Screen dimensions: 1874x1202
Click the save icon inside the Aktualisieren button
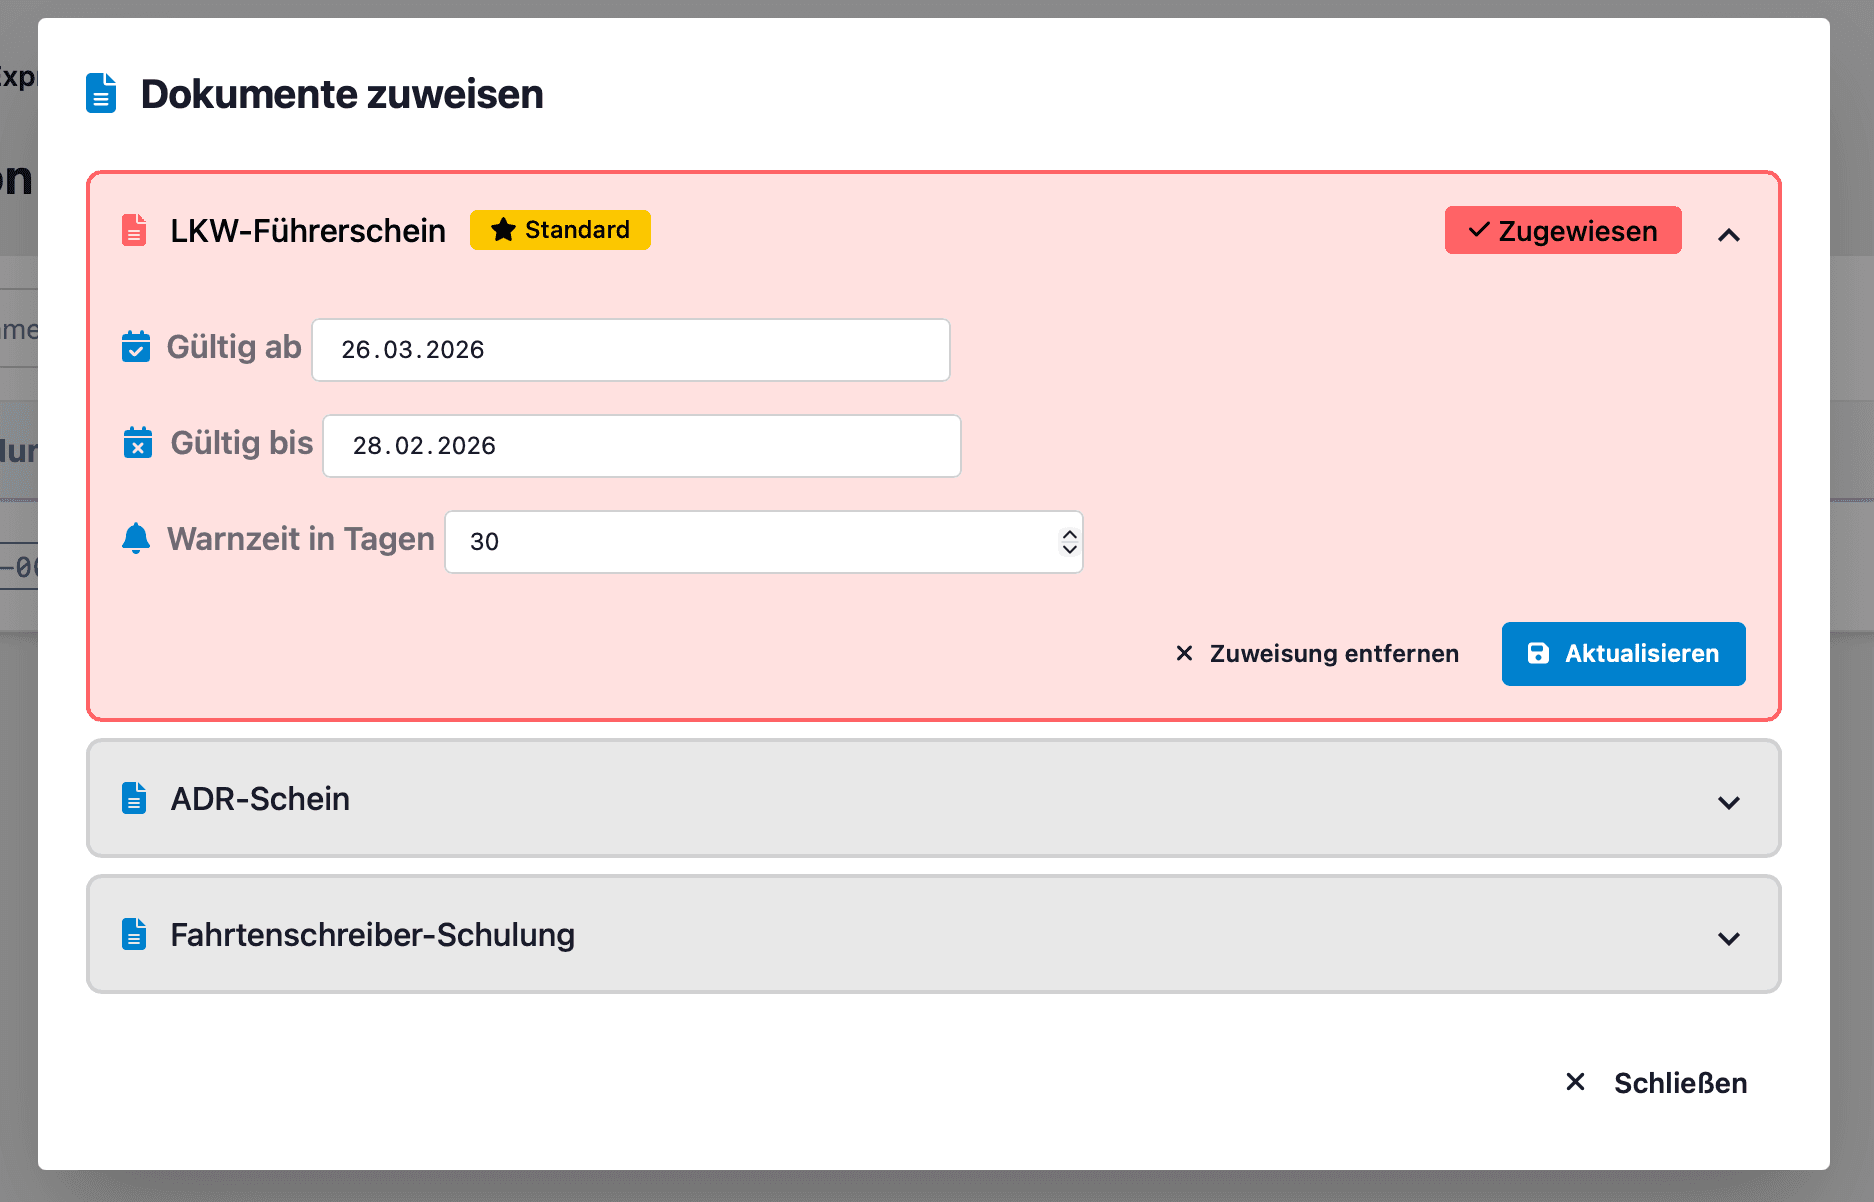pos(1540,653)
